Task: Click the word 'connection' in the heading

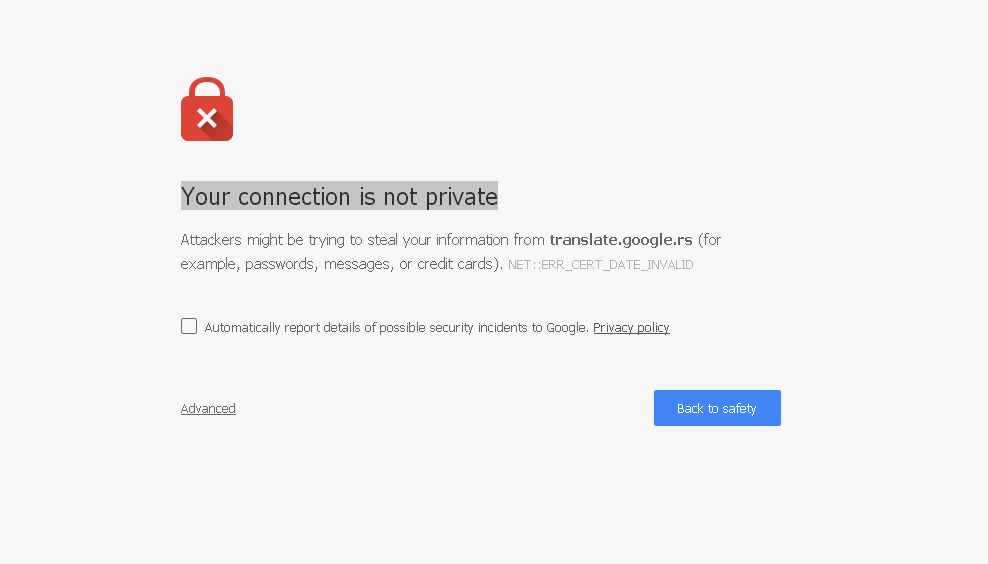Action: (x=294, y=197)
